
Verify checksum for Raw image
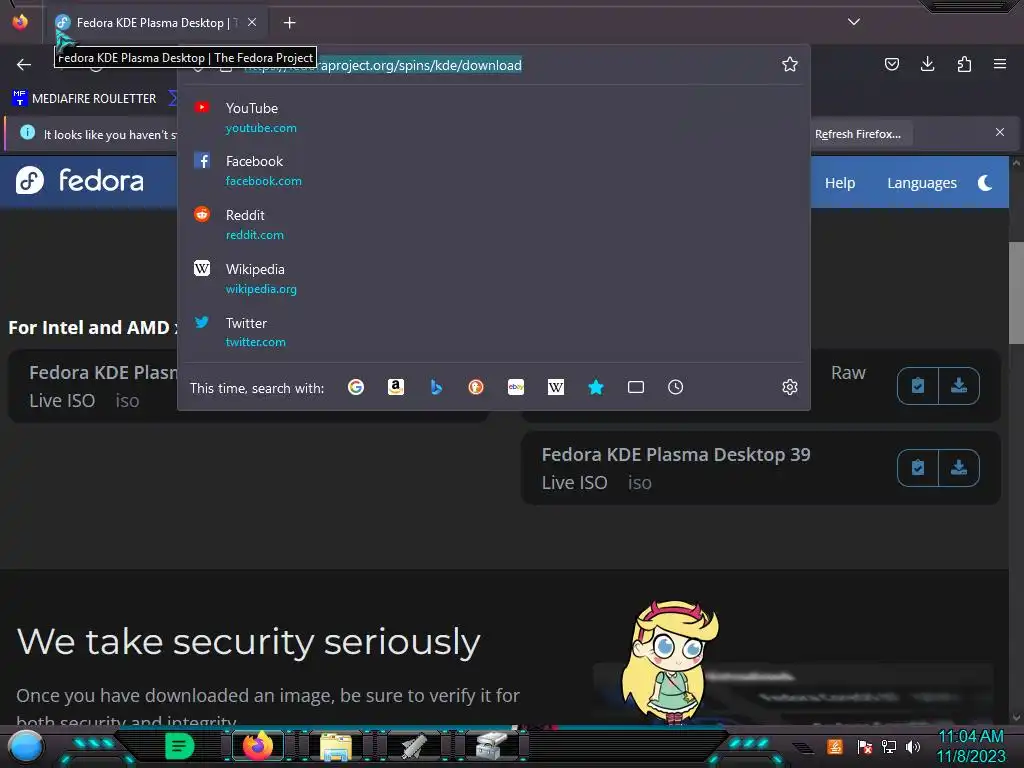[918, 386]
